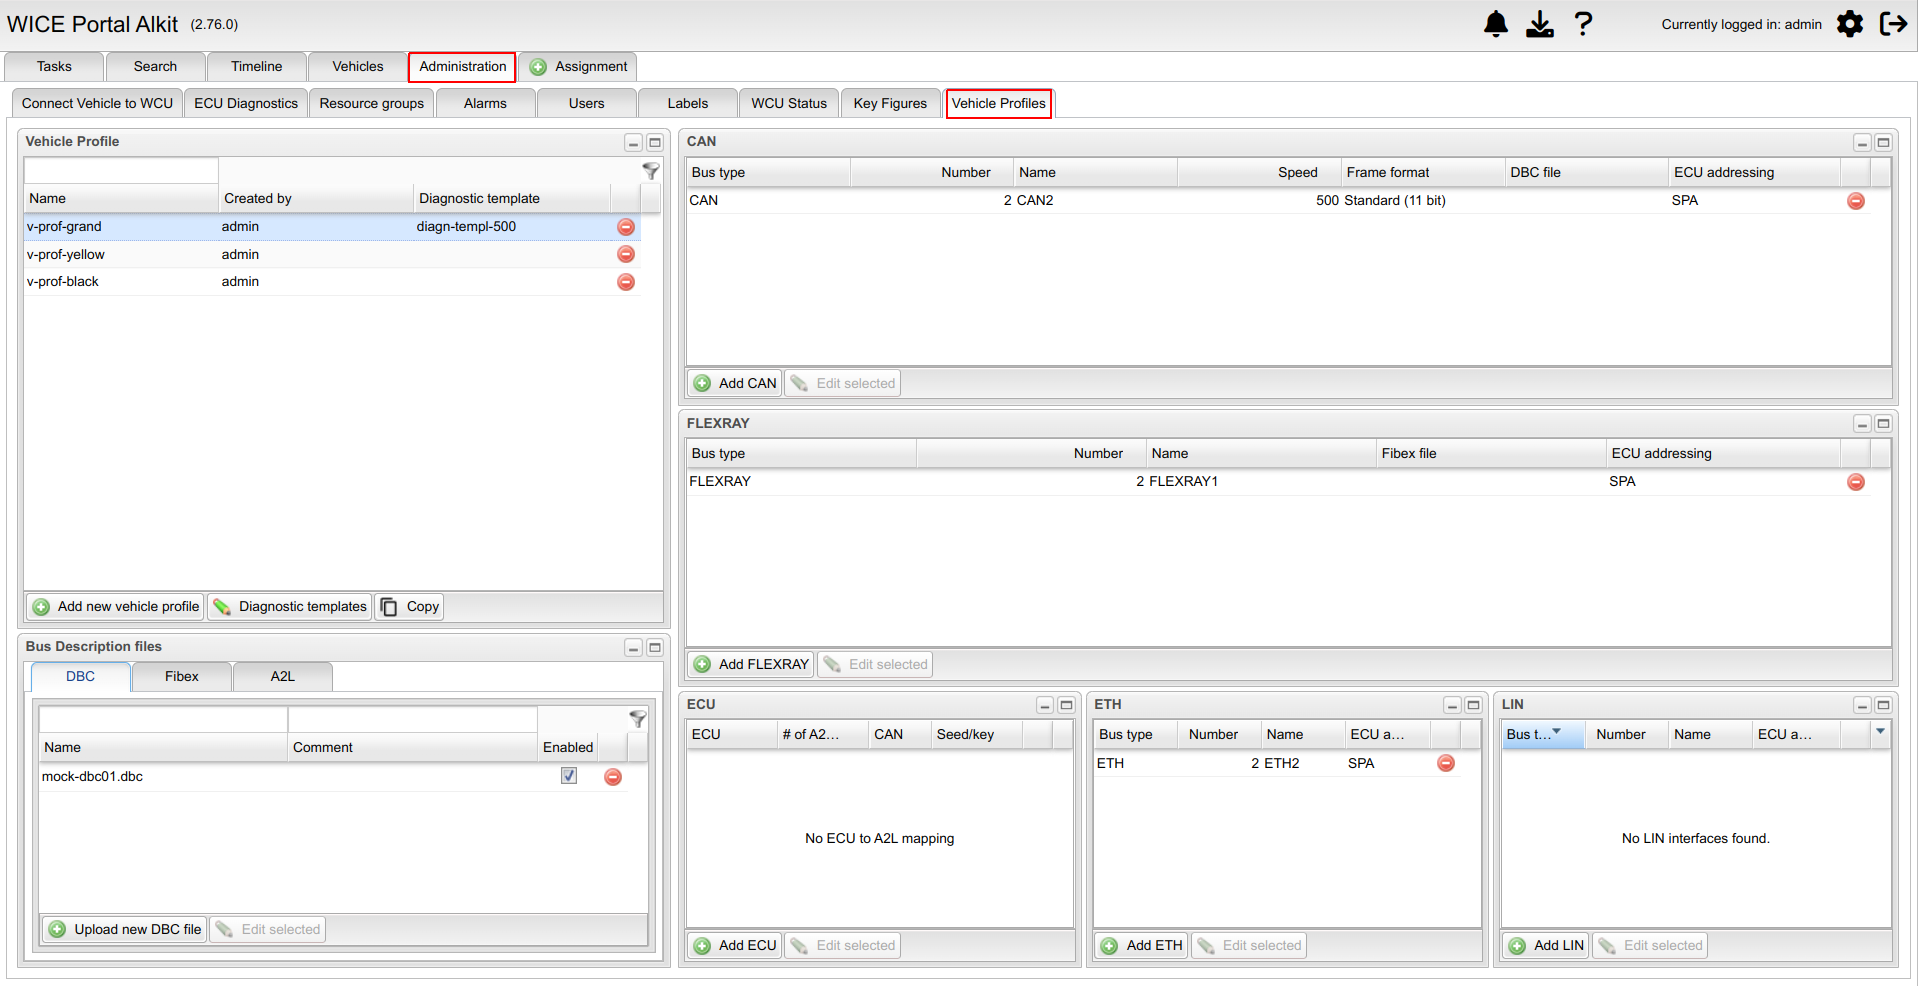Open settings gear icon
The width and height of the screenshot is (1918, 986).
click(1849, 24)
